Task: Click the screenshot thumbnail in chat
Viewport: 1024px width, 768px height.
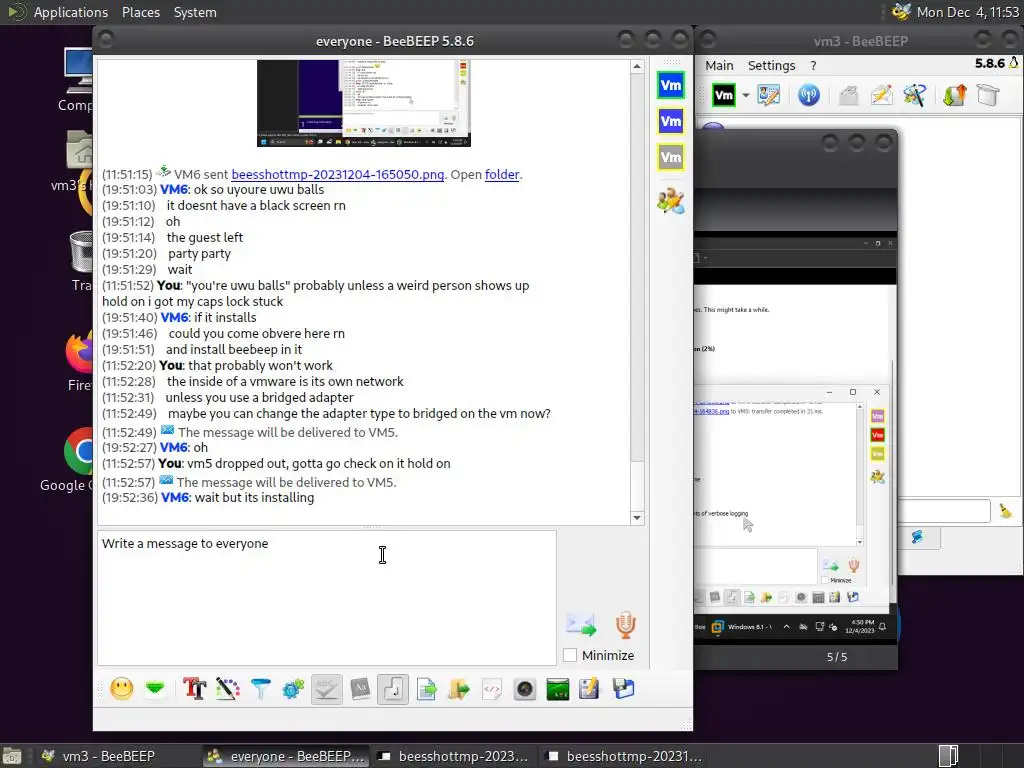Action: [364, 103]
